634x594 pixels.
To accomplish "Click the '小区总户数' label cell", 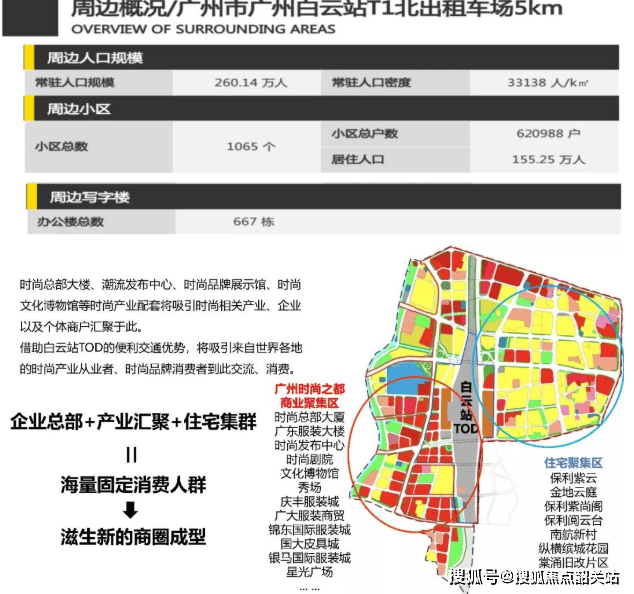I will pos(395,134).
